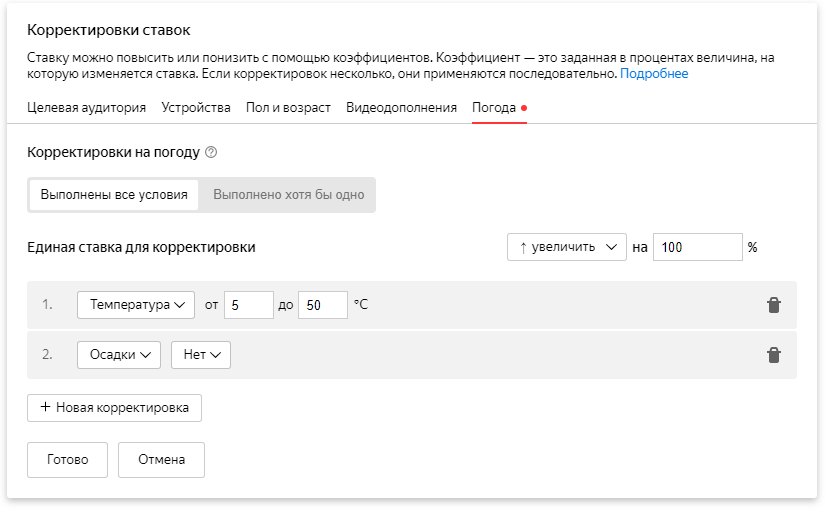
Task: Focus the temperature from field with 5
Action: tap(249, 305)
